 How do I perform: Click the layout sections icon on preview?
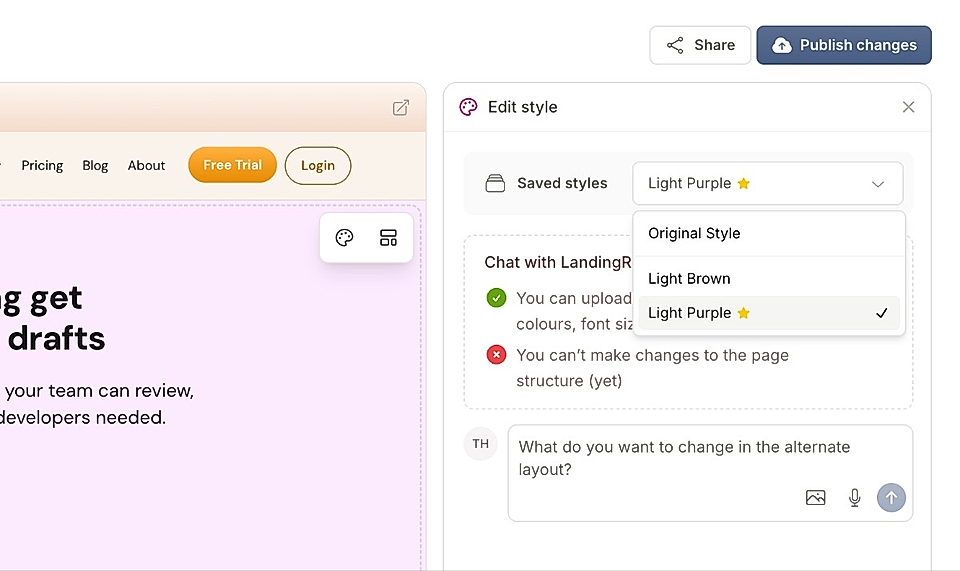(388, 237)
